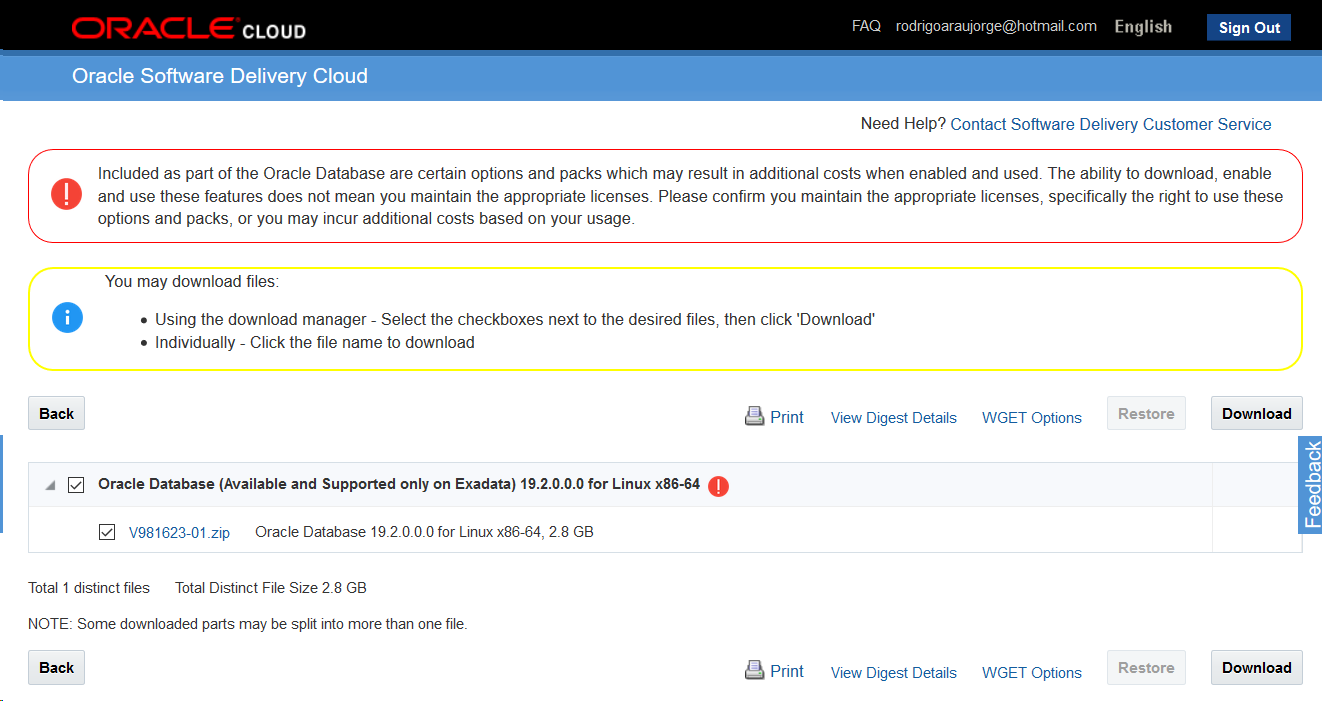
Task: Open bottom View Digest Details link
Action: 894,673
